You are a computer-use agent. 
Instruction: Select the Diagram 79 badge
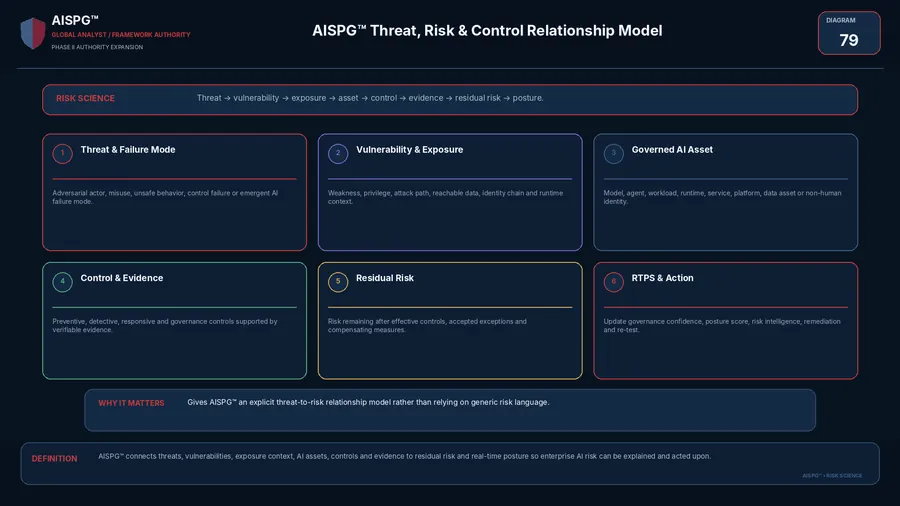[849, 33]
